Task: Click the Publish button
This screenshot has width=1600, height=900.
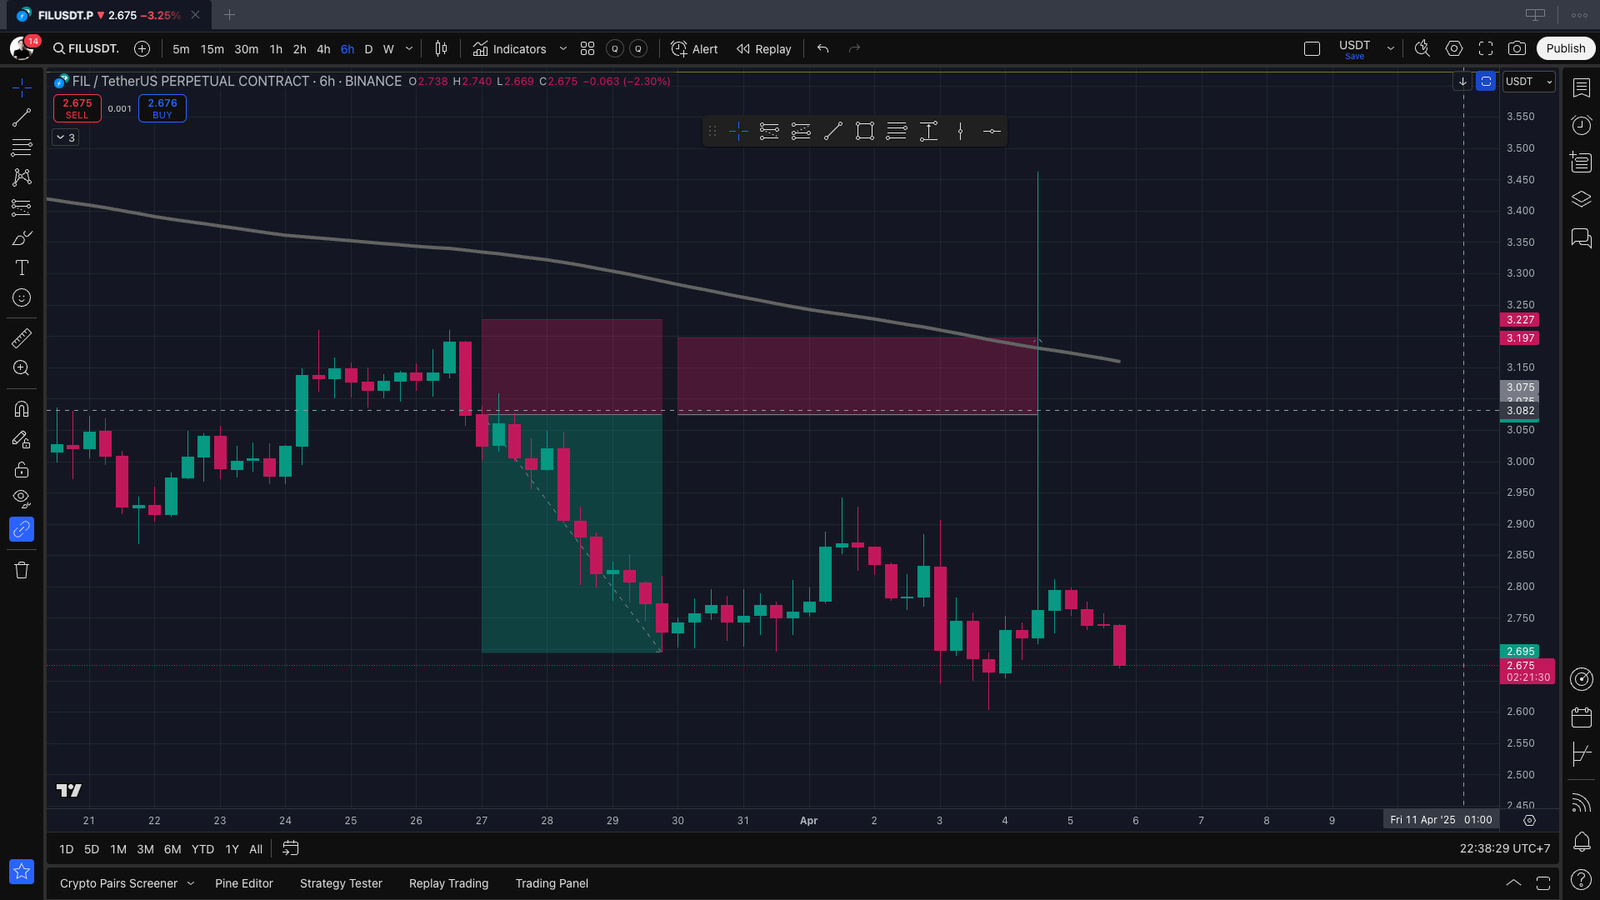Action: (x=1565, y=49)
